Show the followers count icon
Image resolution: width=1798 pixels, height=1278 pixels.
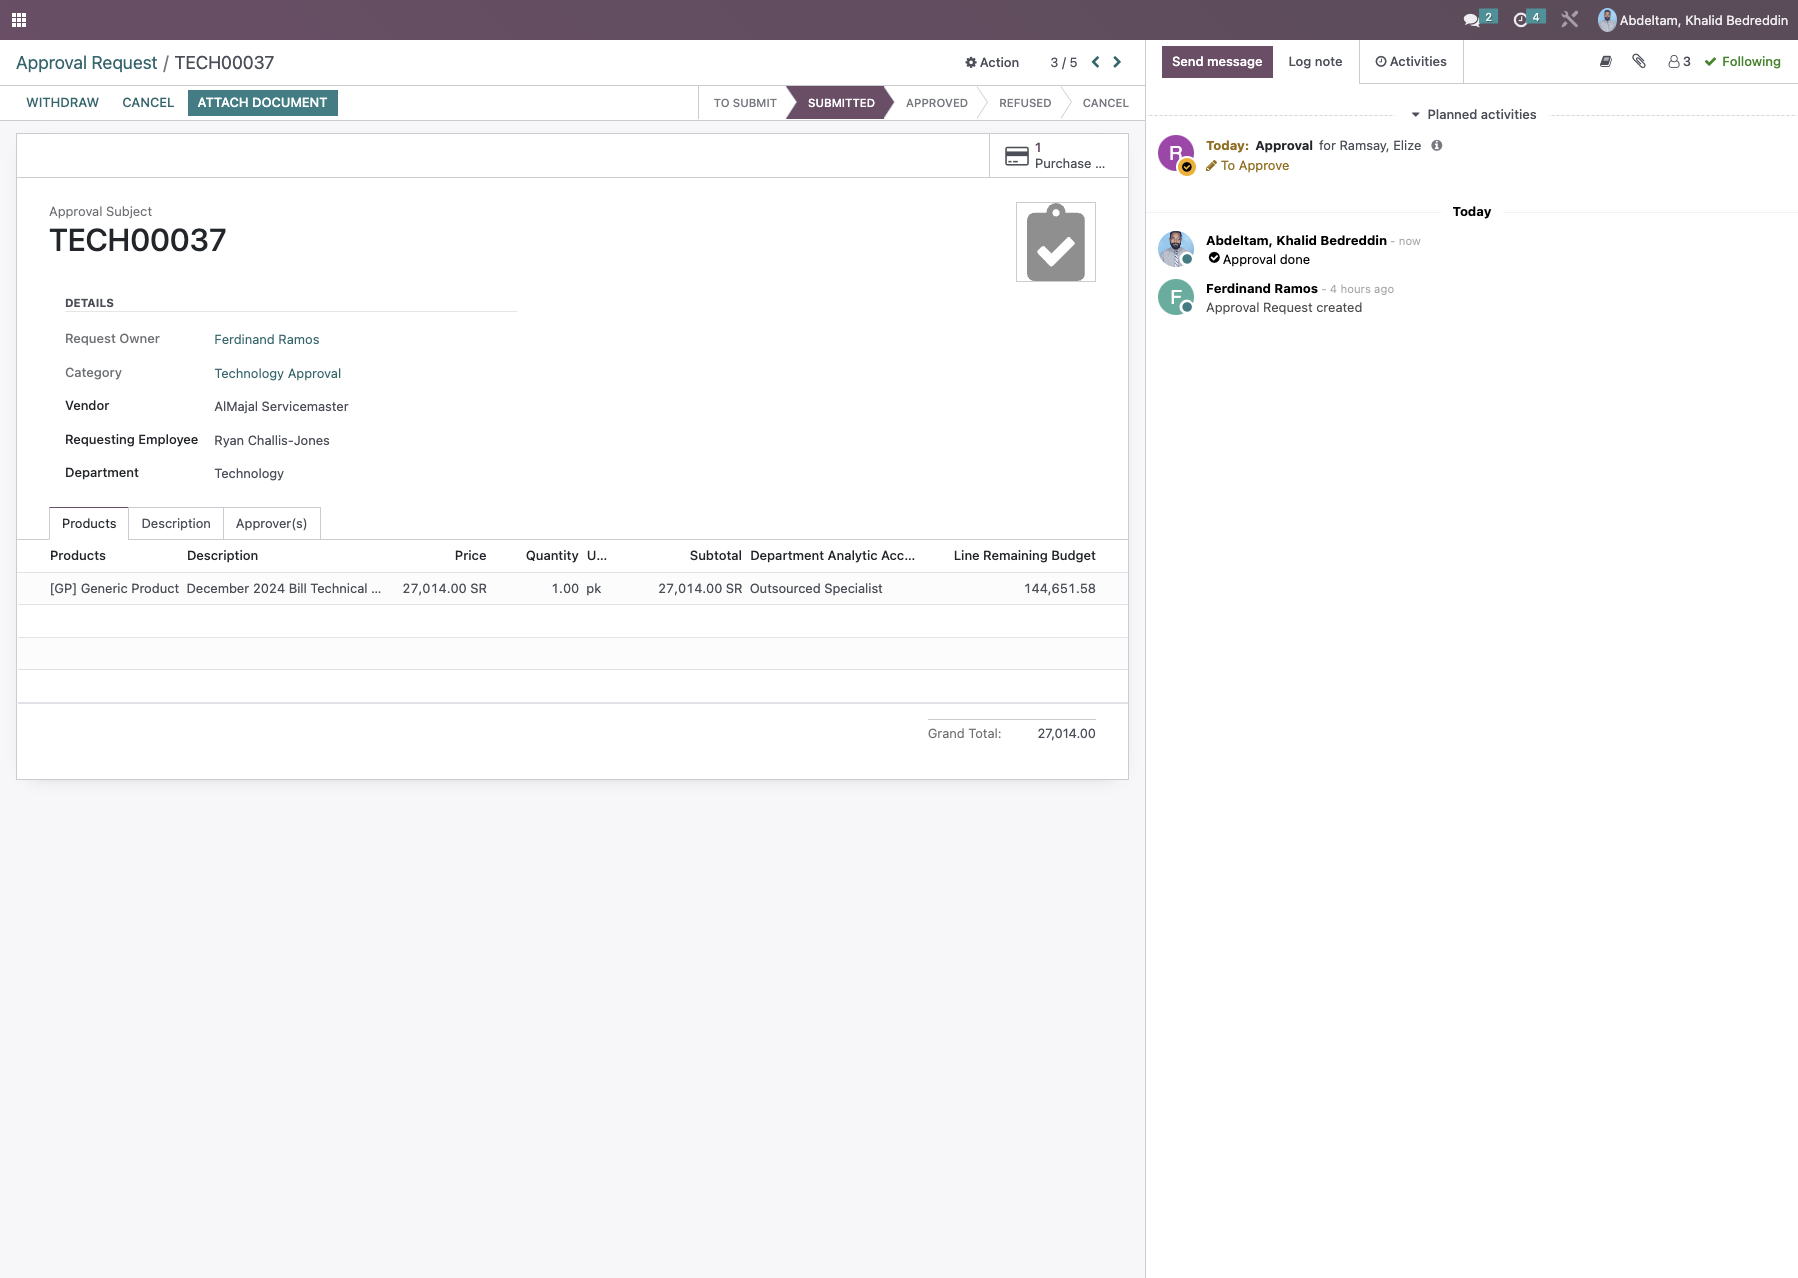click(x=1679, y=62)
